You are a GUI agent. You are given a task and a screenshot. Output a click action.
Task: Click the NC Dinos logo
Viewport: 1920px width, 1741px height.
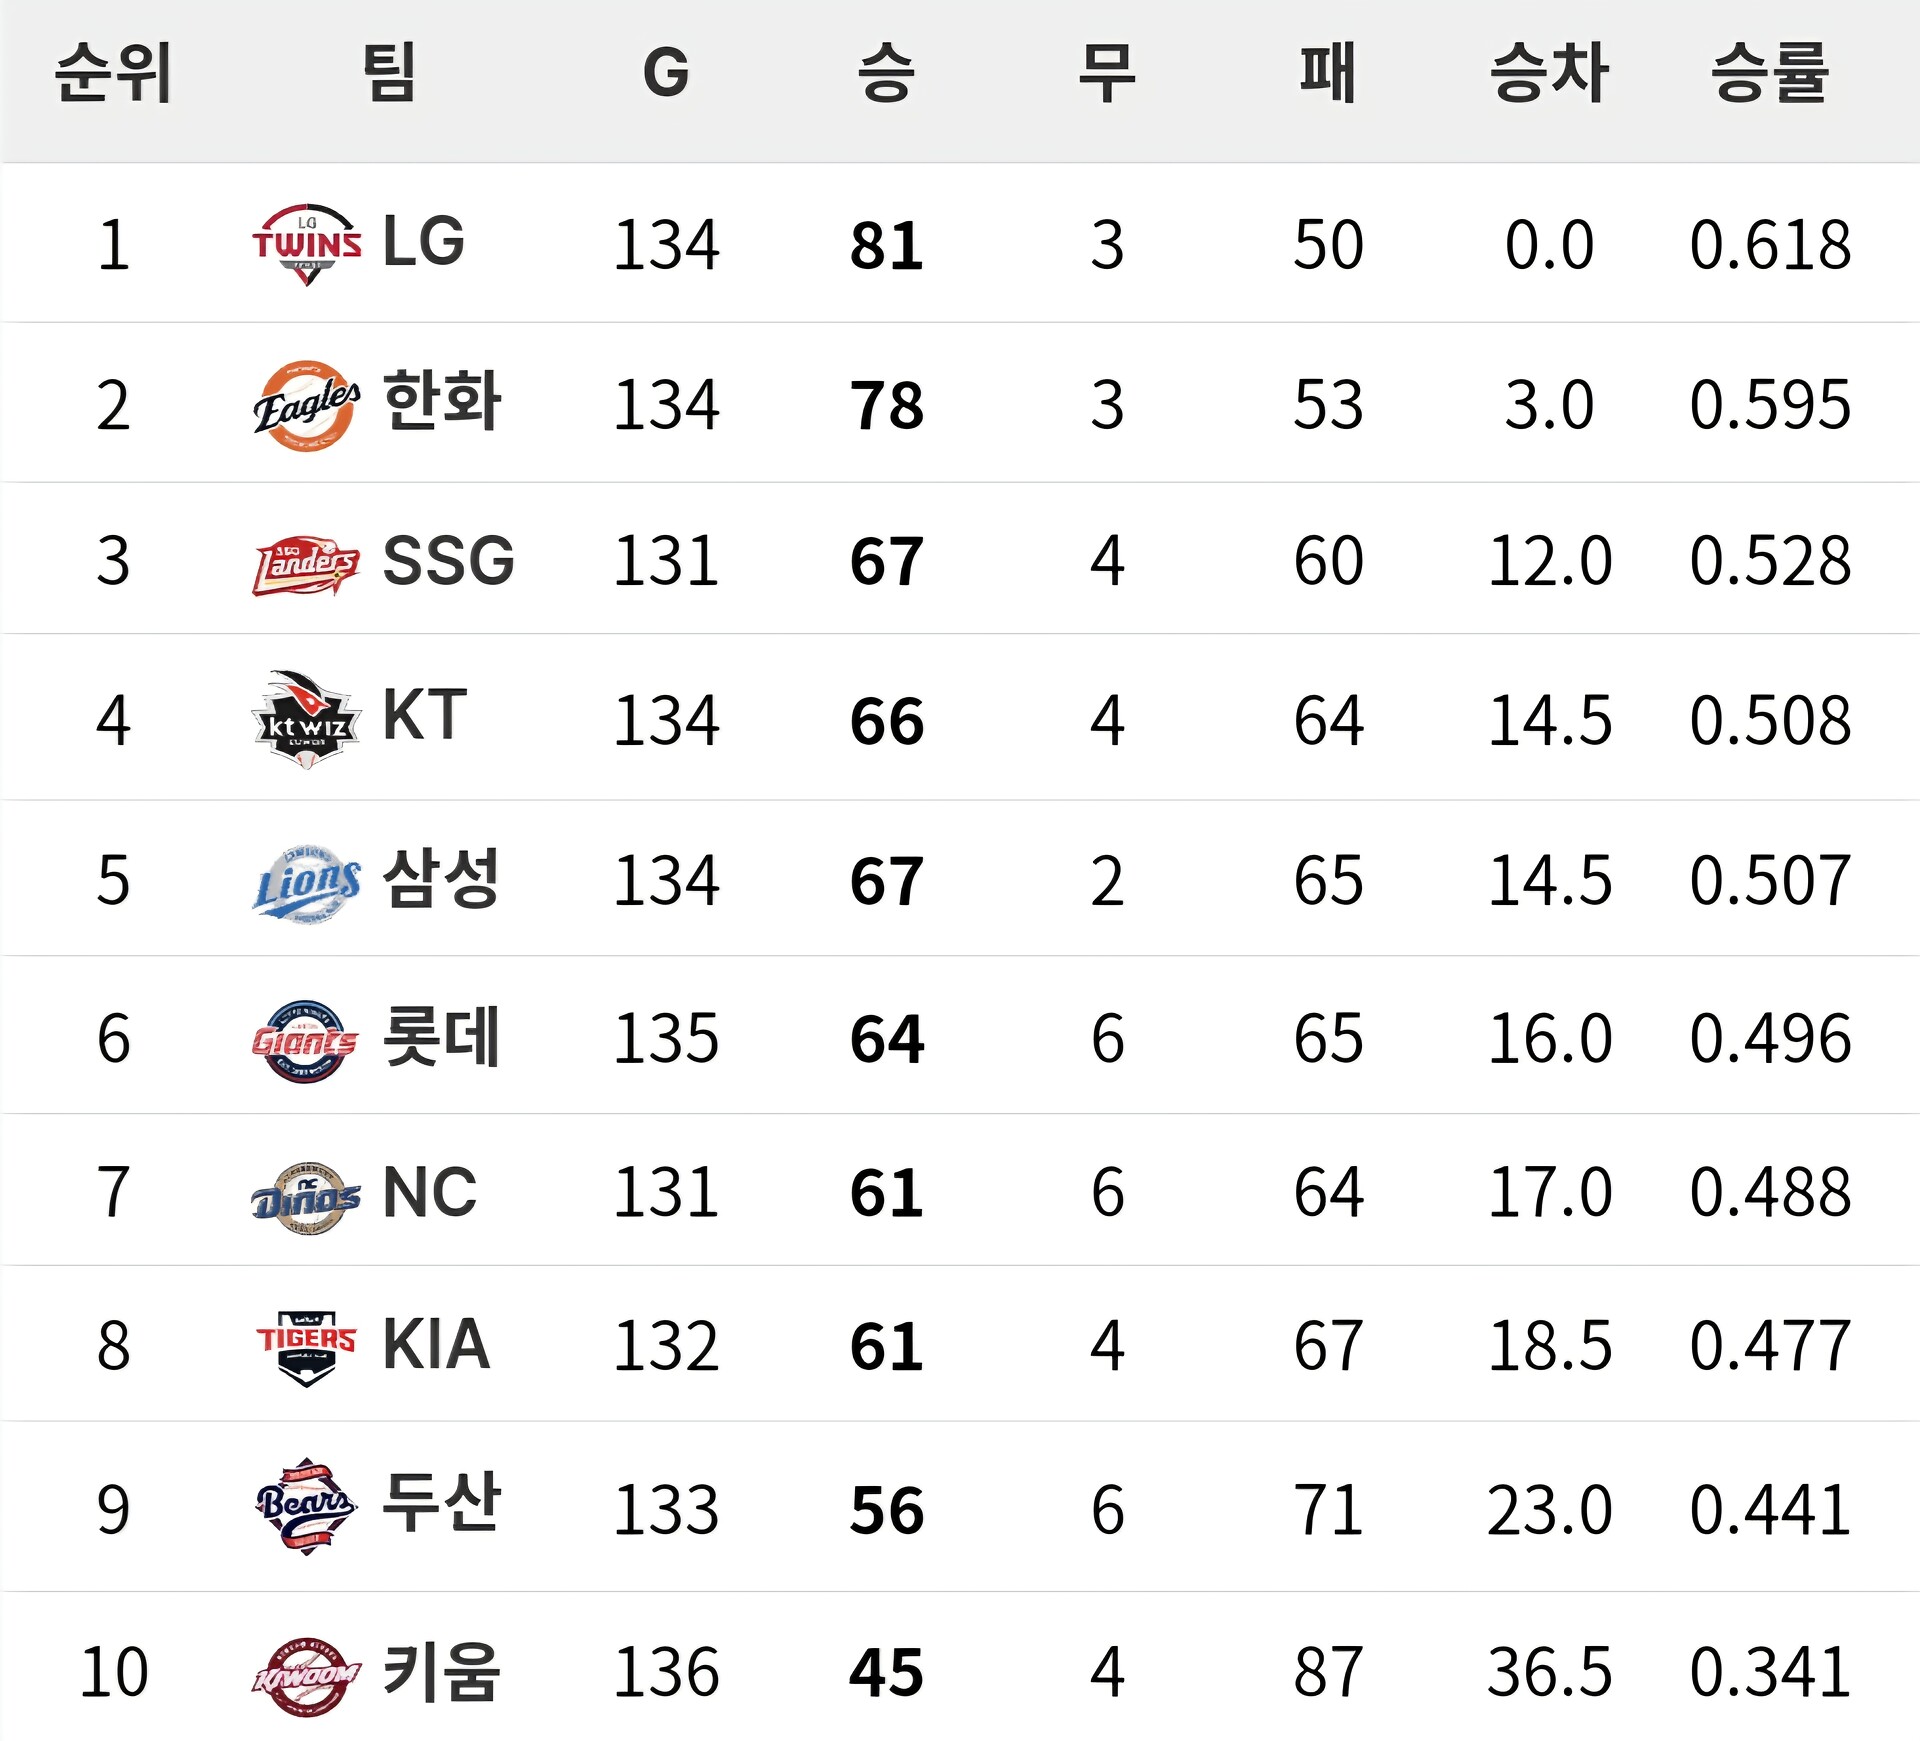307,1197
